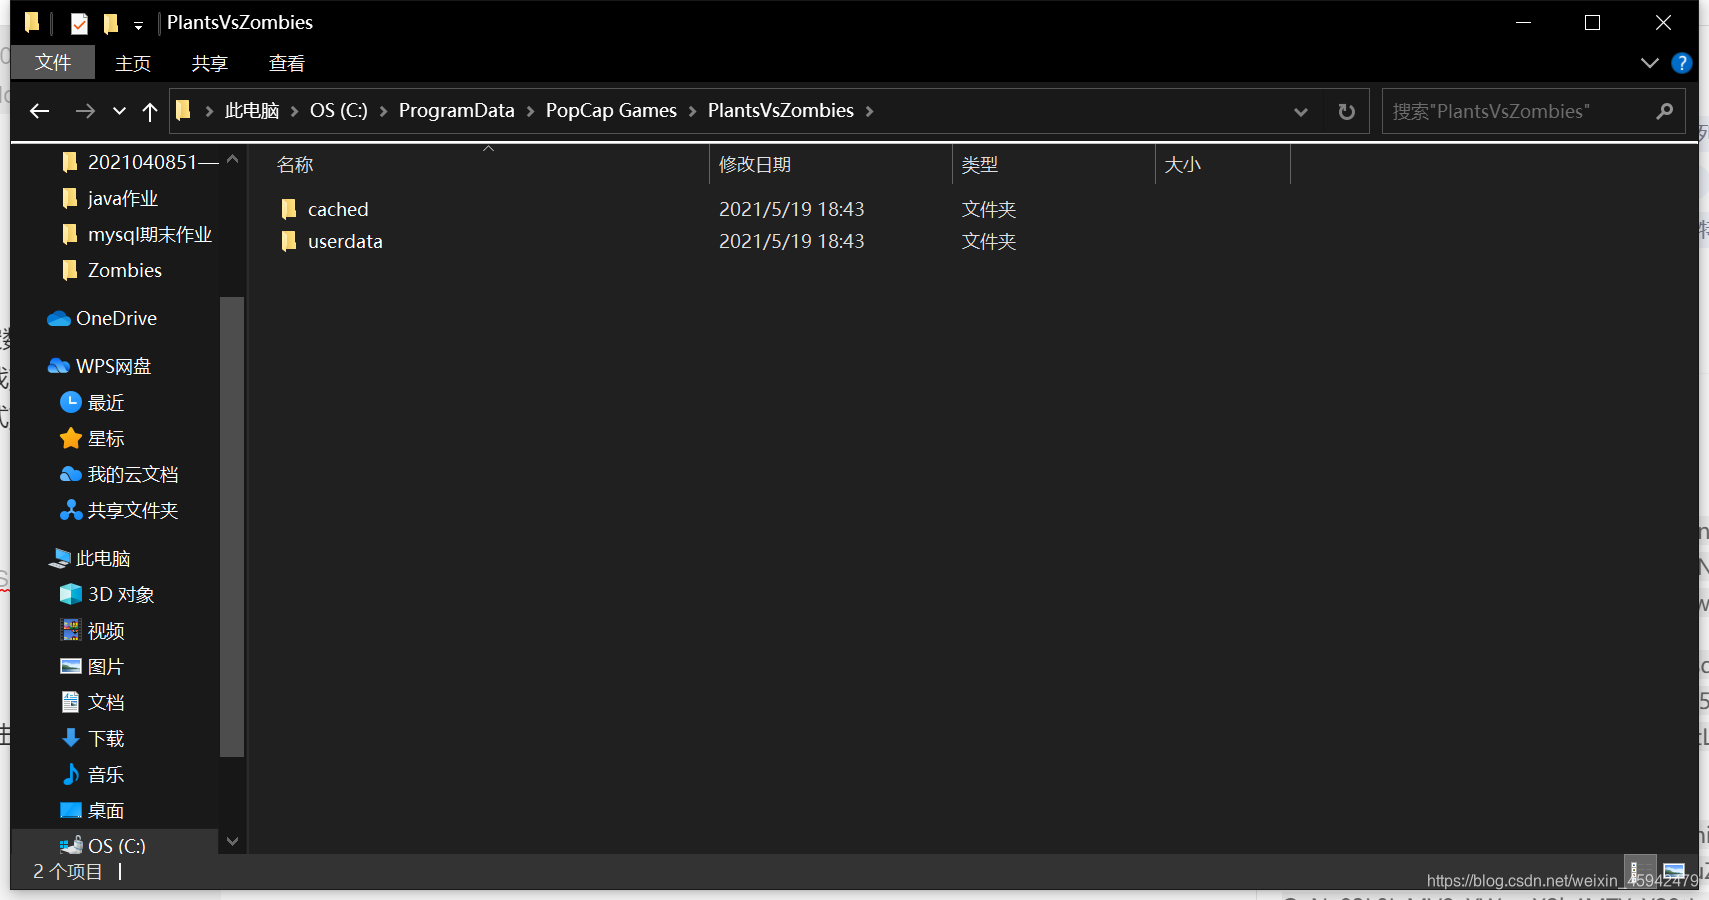This screenshot has width=1709, height=900.
Task: Switch to large icons view in status bar
Action: click(1673, 871)
